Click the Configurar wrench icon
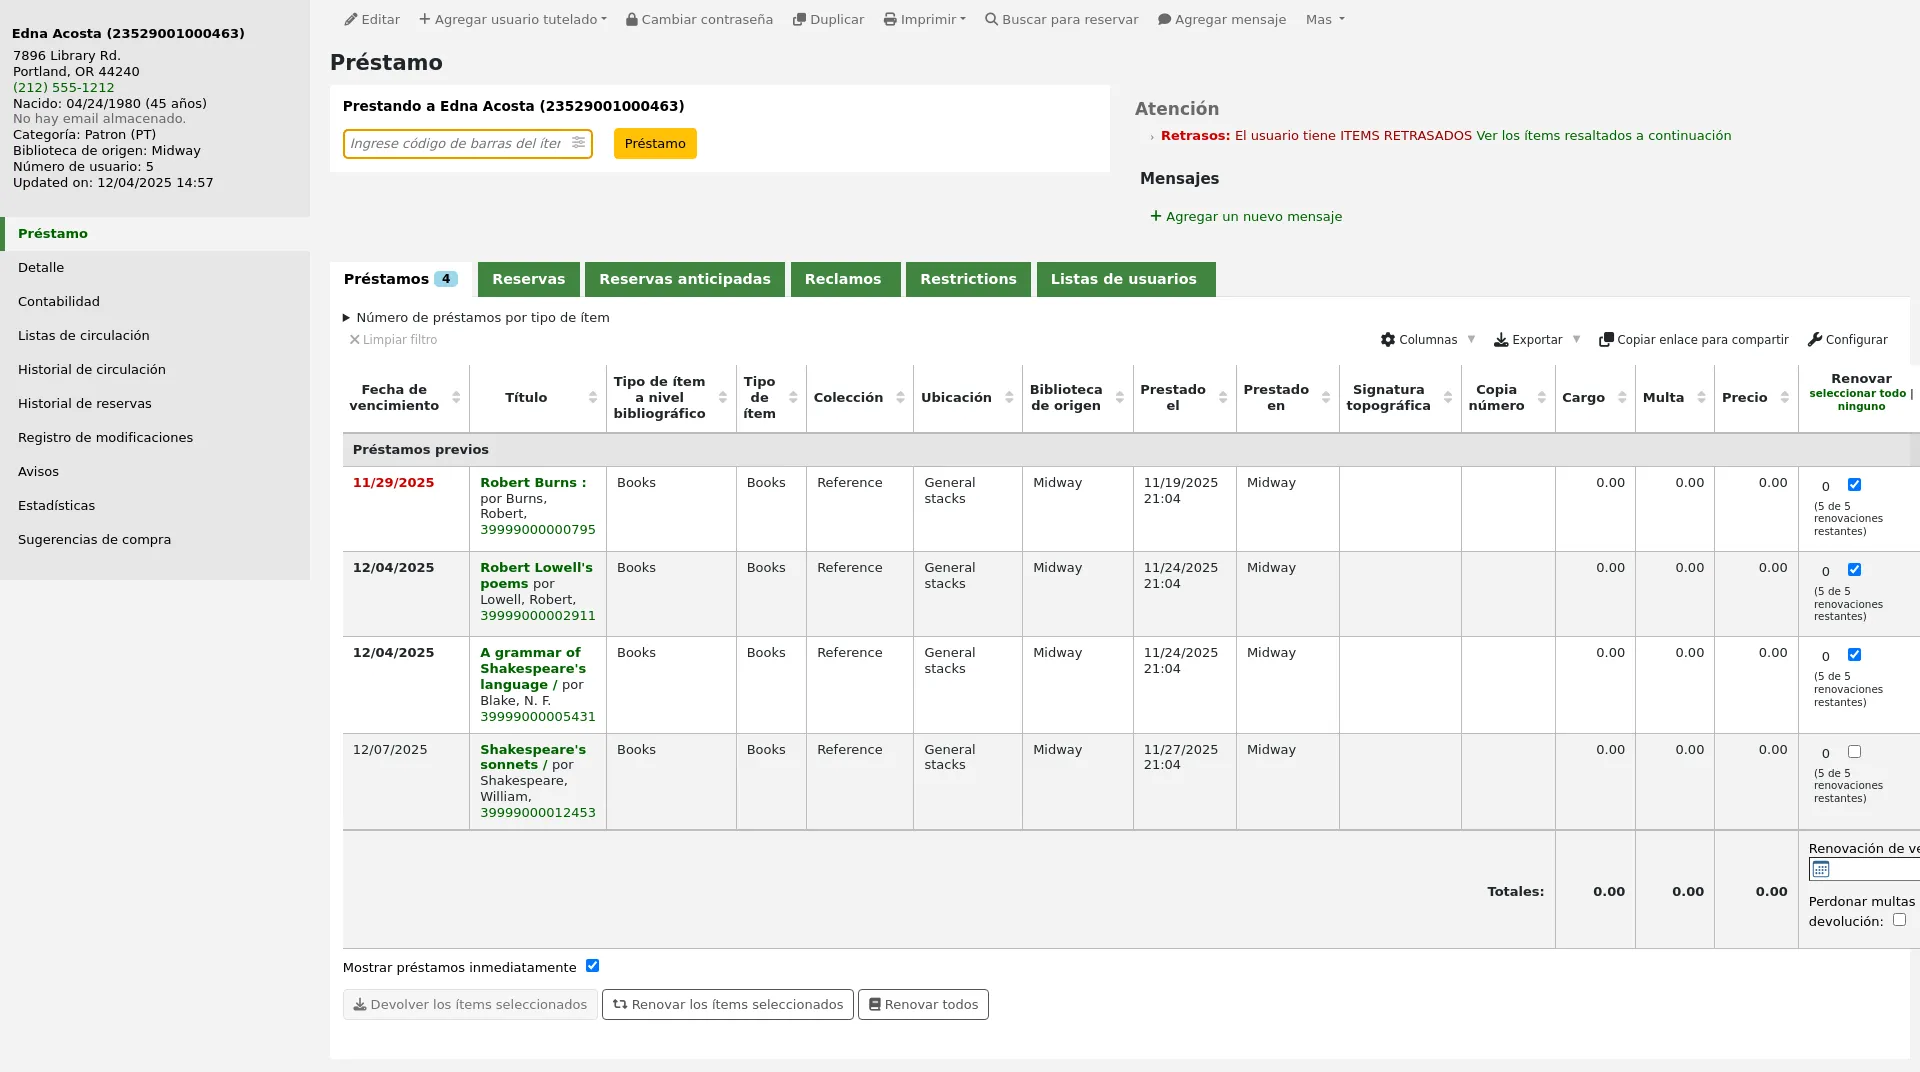 1815,340
